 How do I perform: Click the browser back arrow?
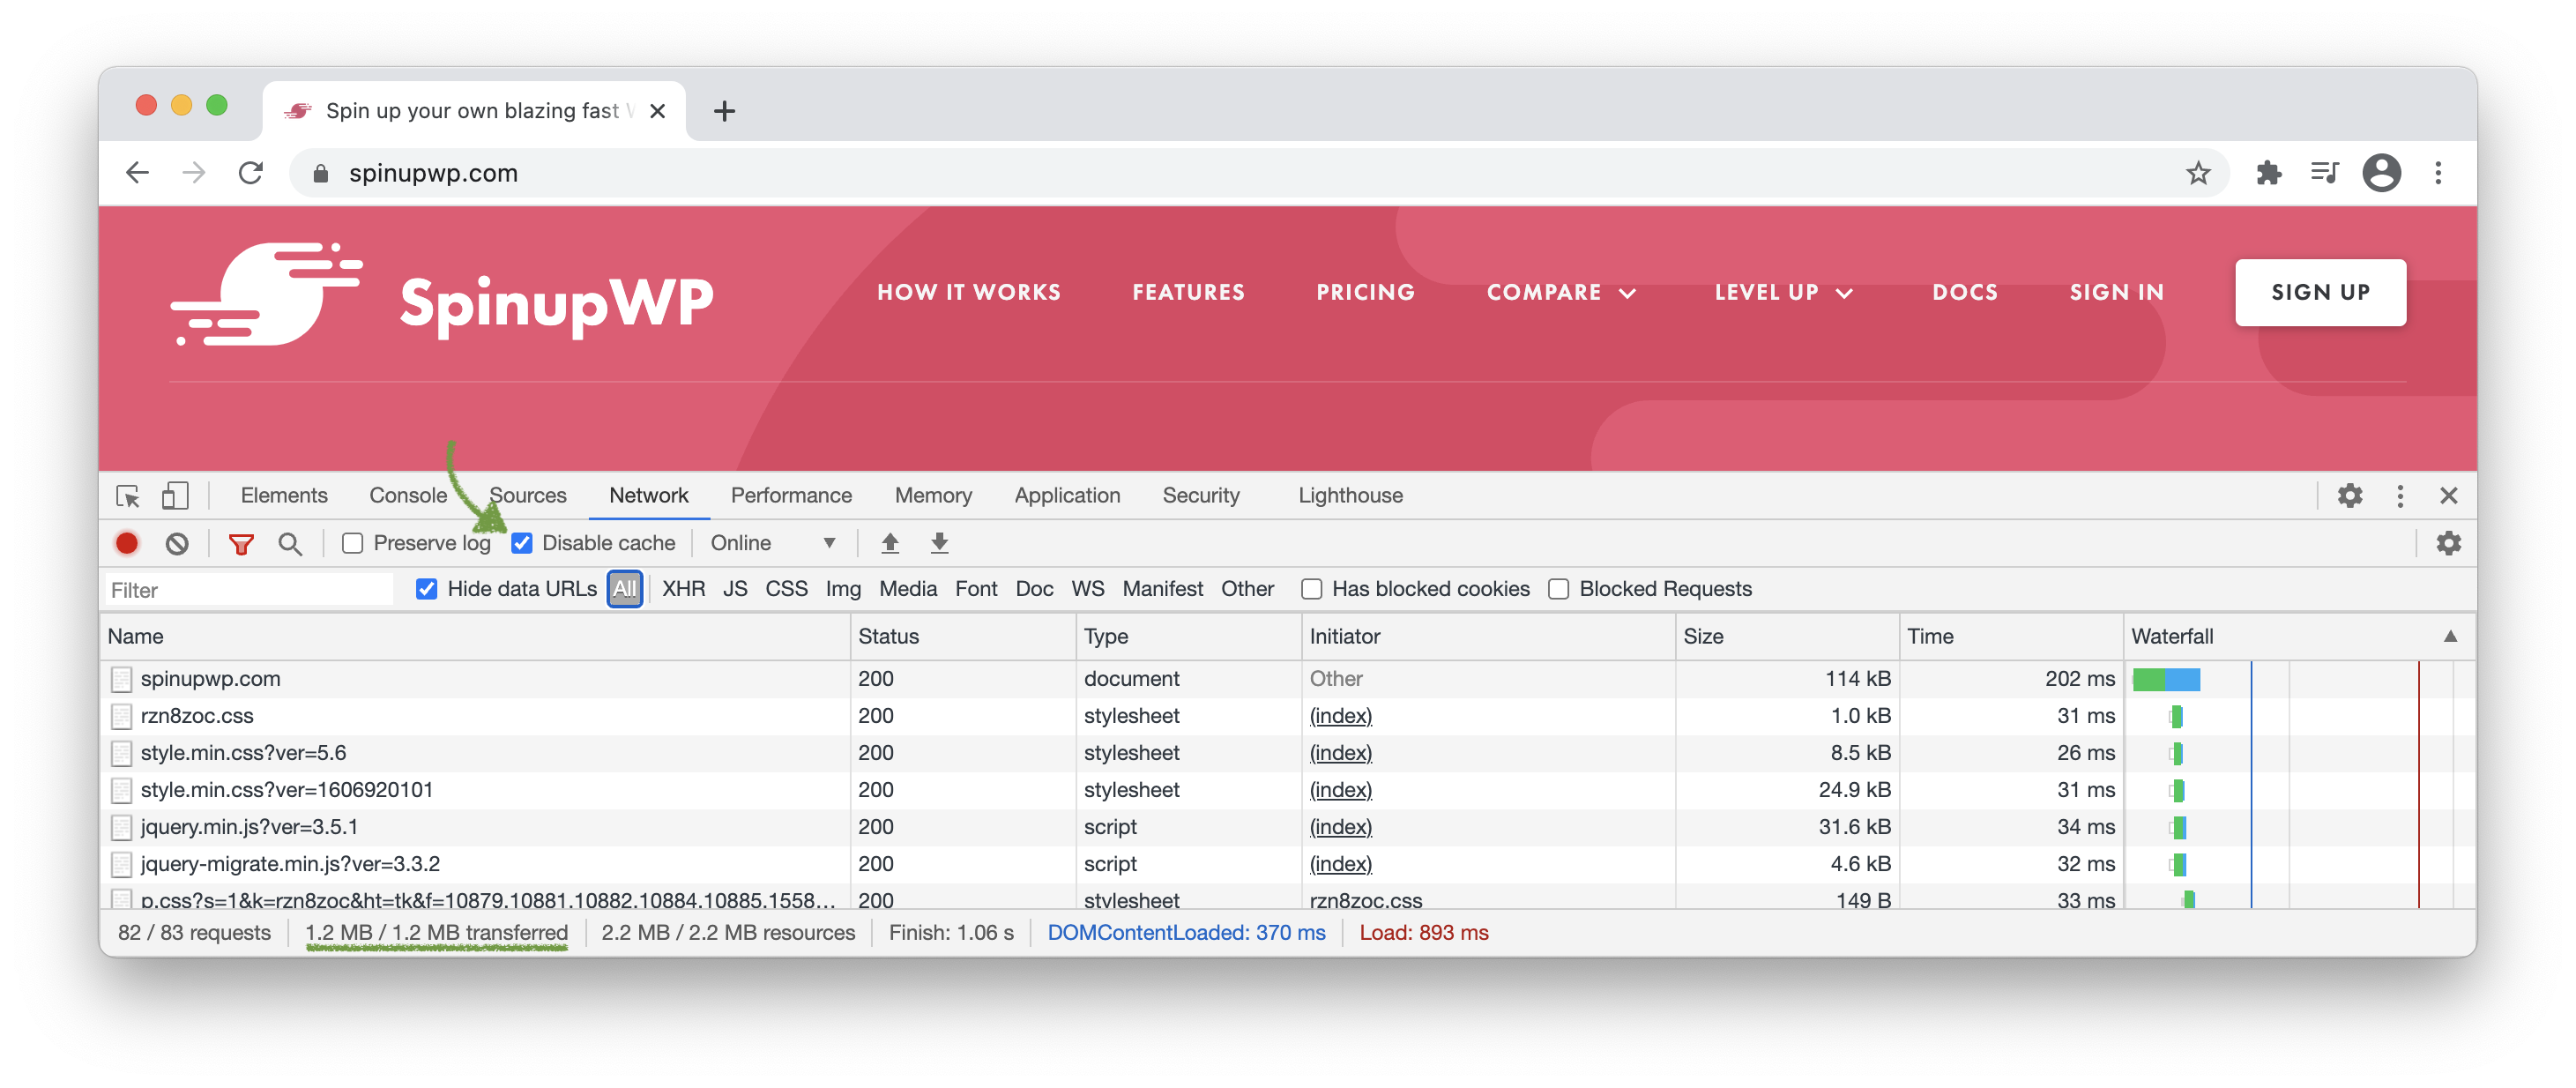tap(138, 173)
